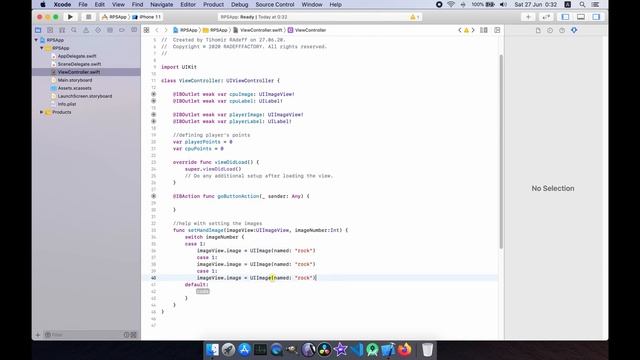Open the find navigator
The width and height of the screenshot is (640, 360).
pyautogui.click(x=74, y=30)
